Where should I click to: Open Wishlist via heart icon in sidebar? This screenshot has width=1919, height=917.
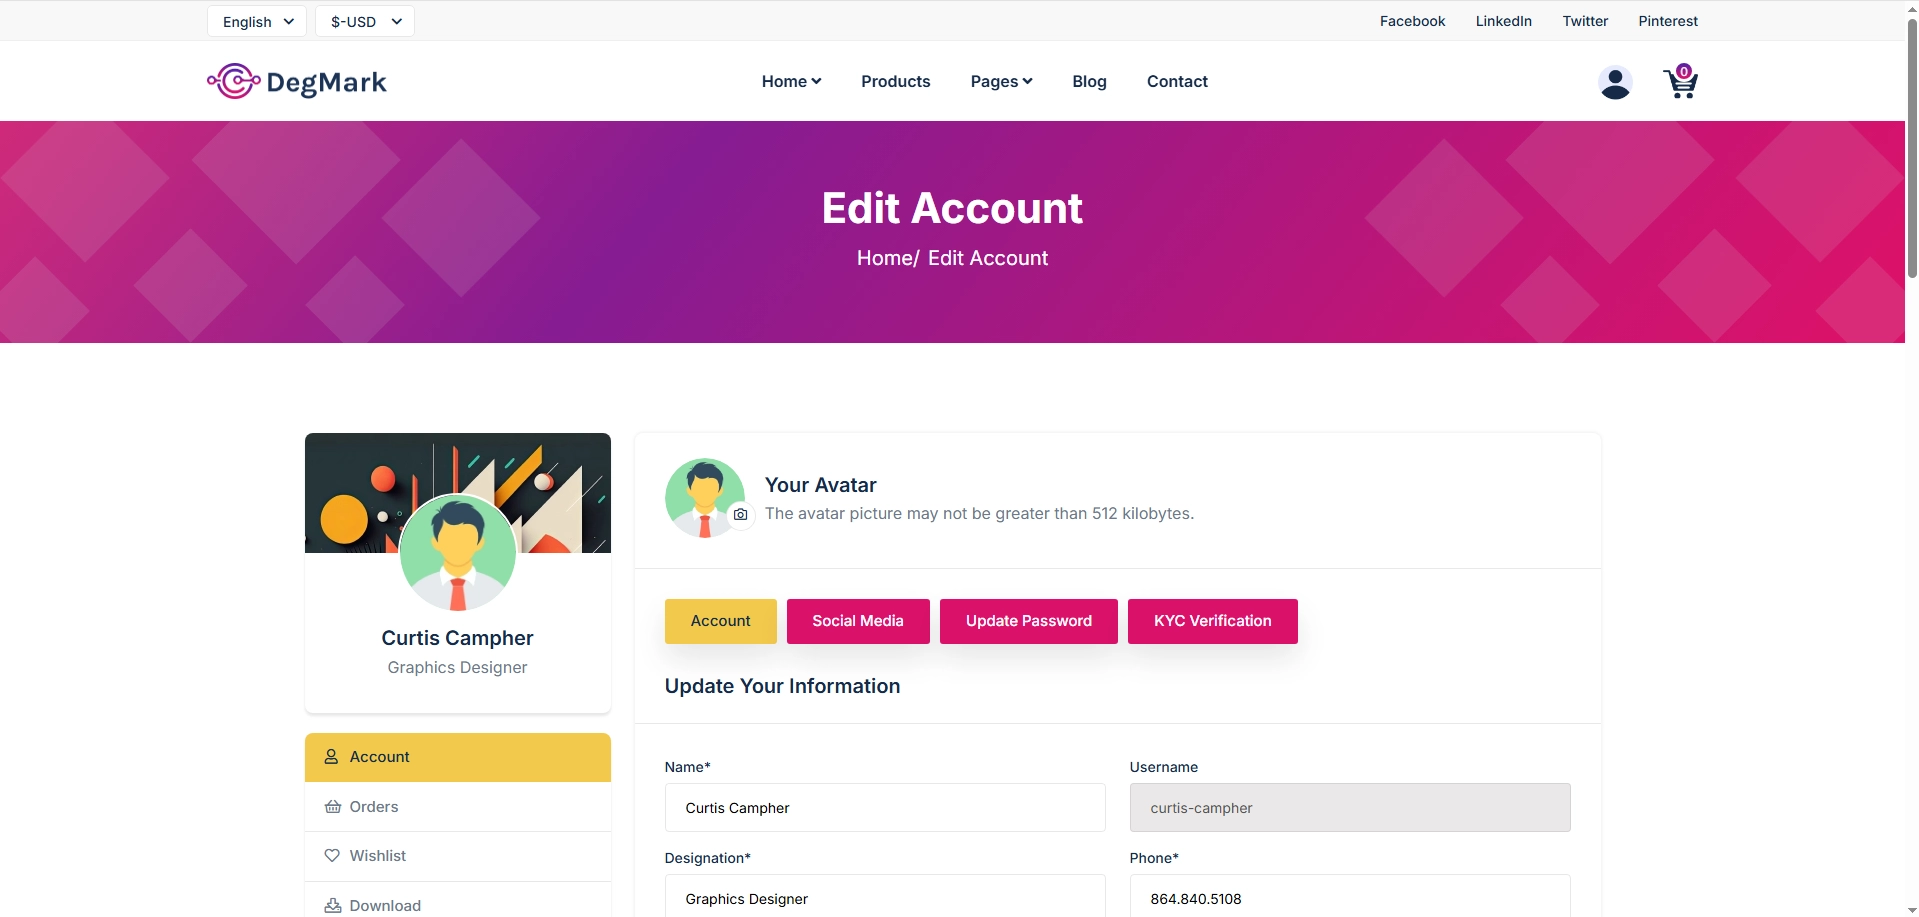pyautogui.click(x=332, y=856)
